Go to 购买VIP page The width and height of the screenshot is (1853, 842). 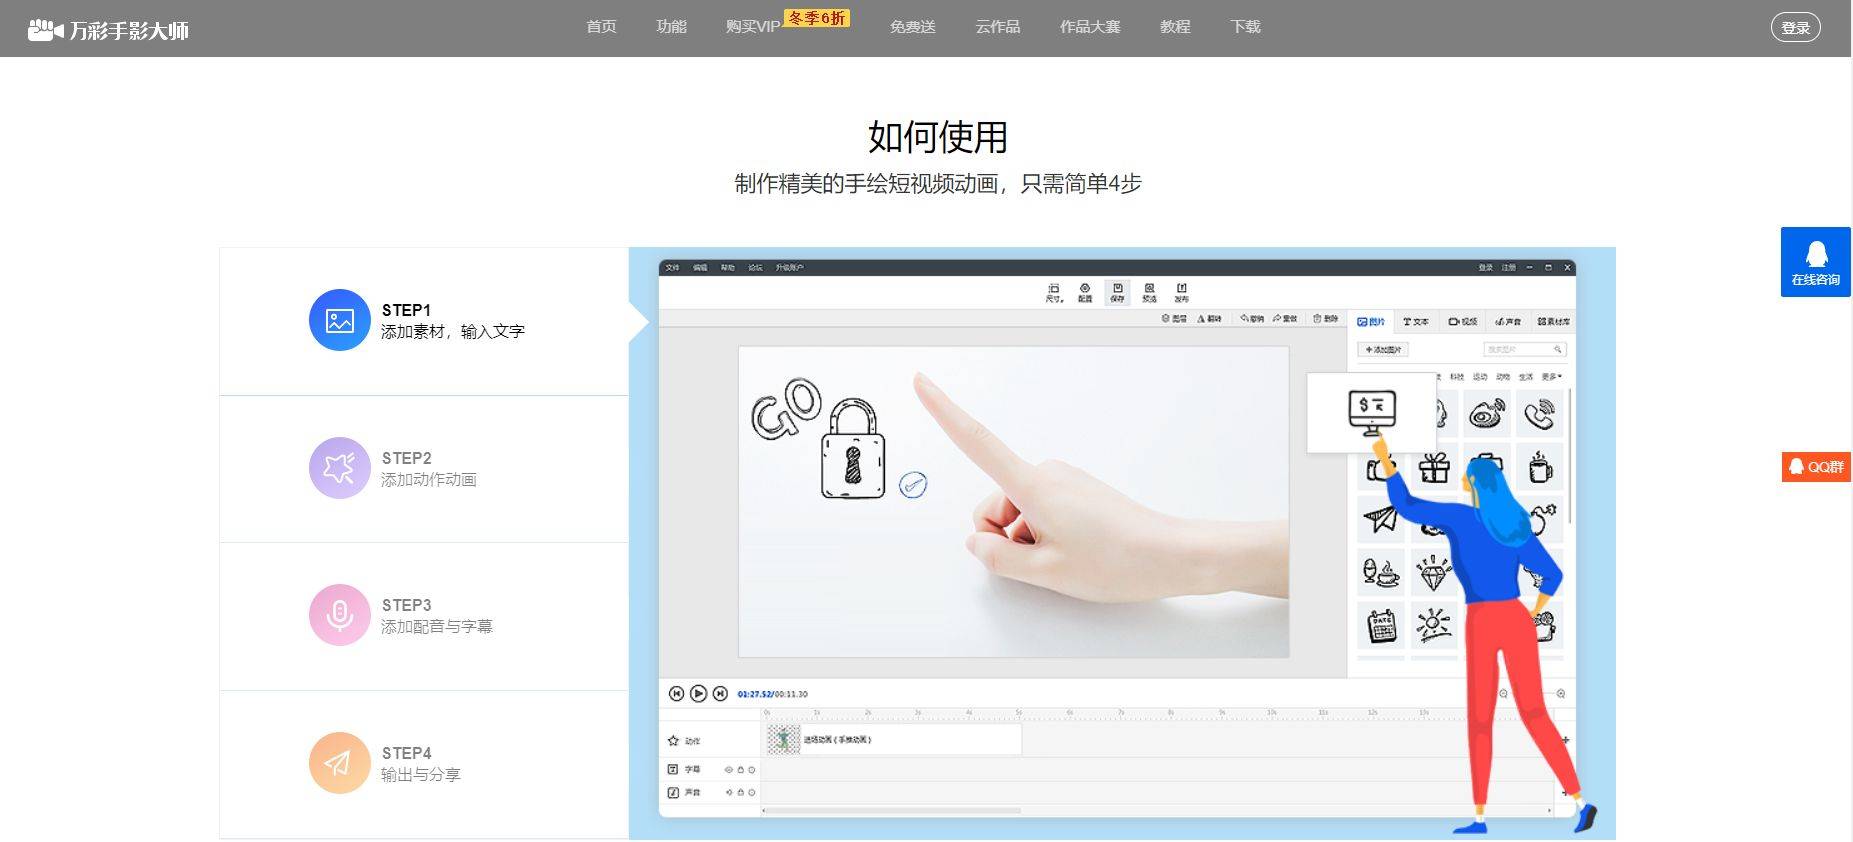pyautogui.click(x=753, y=27)
